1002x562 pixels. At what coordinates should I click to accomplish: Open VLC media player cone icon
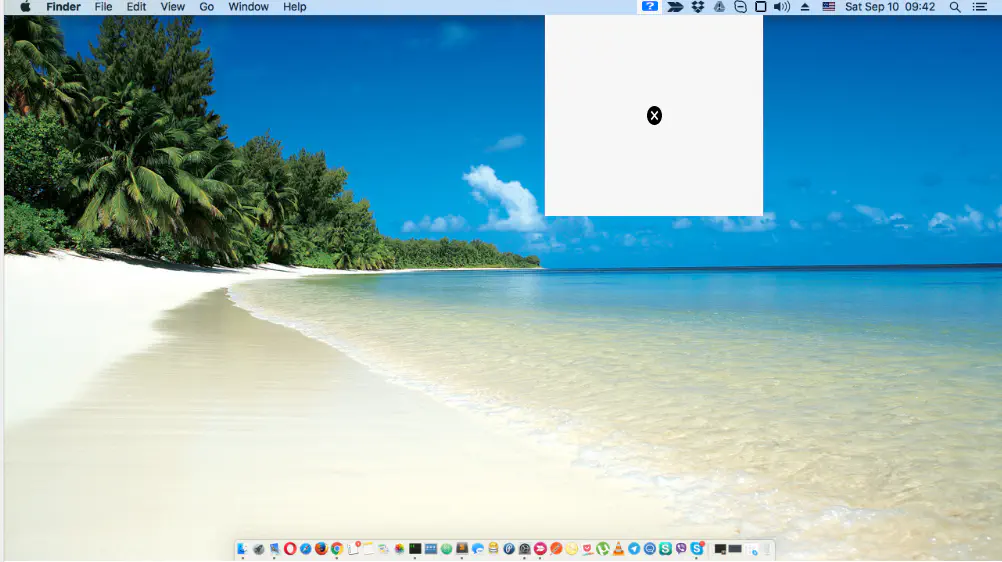pos(619,549)
